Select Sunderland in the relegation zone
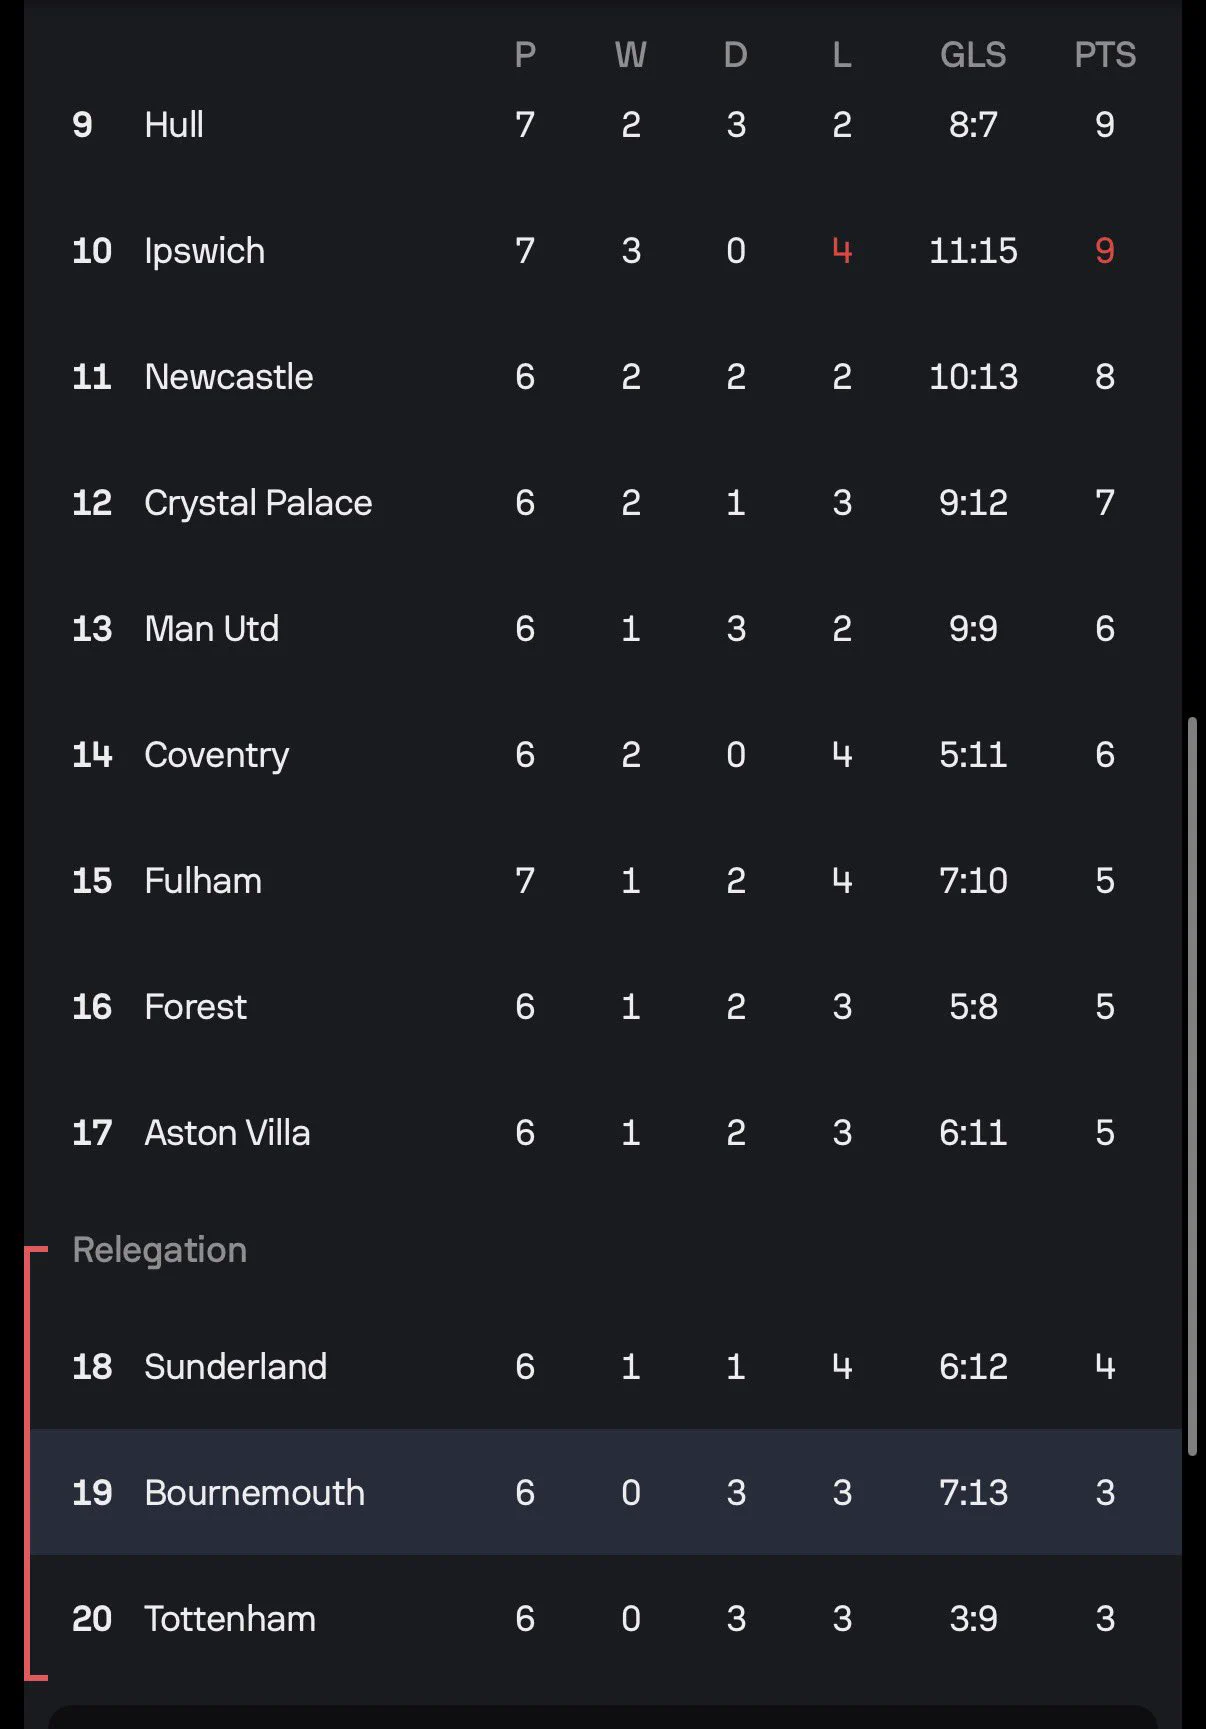Image resolution: width=1206 pixels, height=1729 pixels. [x=603, y=1367]
